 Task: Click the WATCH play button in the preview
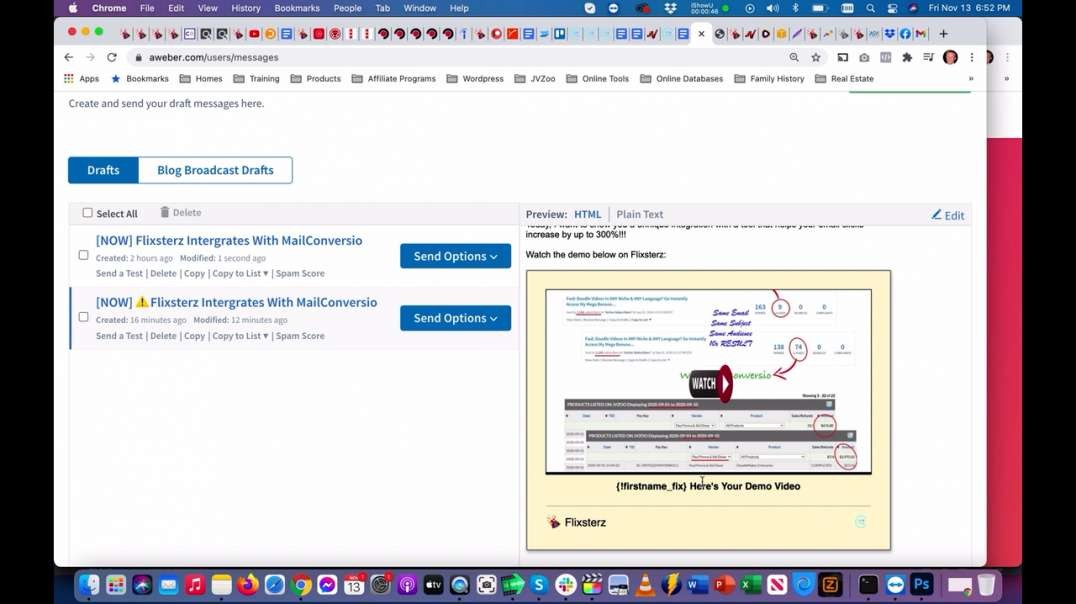711,384
